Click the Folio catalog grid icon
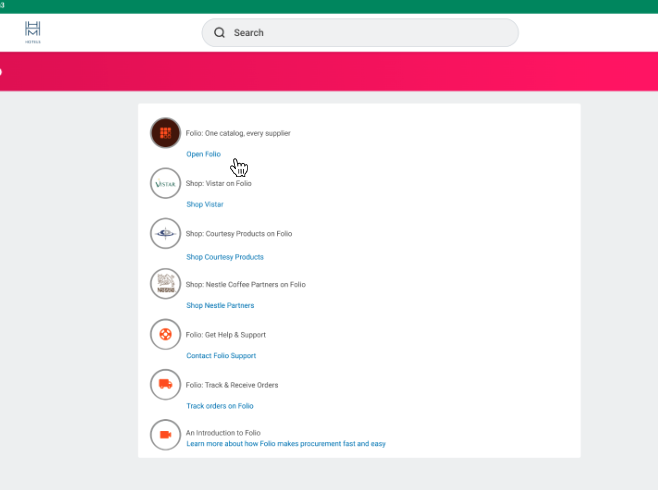Viewport: 658px width, 490px height. coord(165,133)
